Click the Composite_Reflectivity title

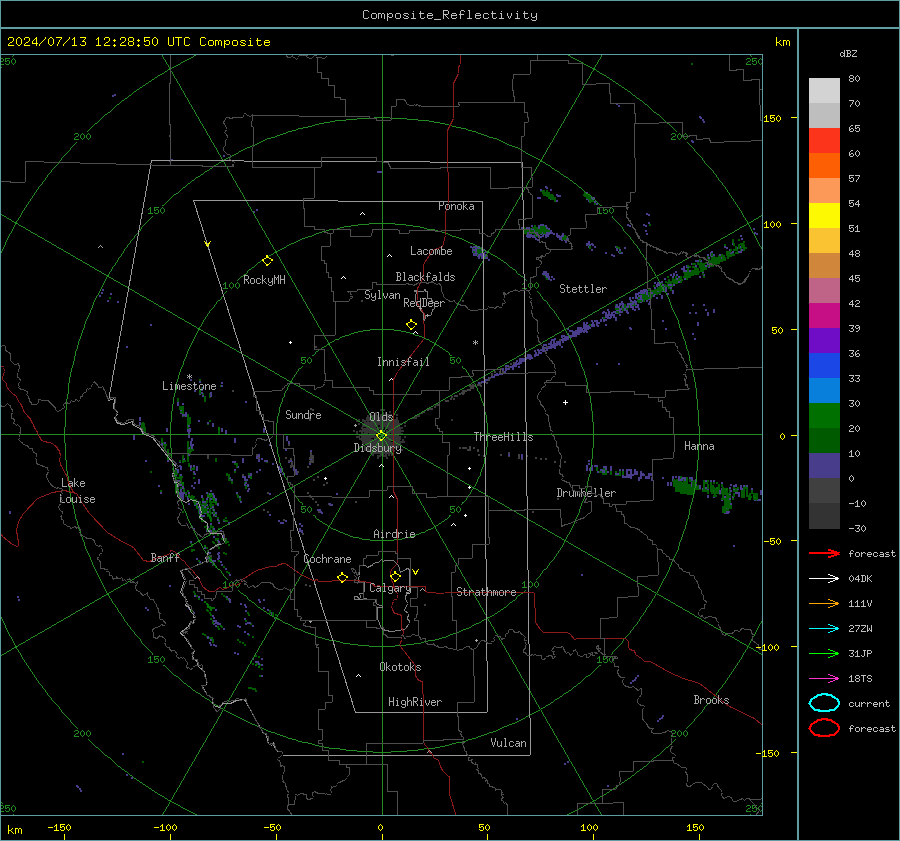point(449,14)
